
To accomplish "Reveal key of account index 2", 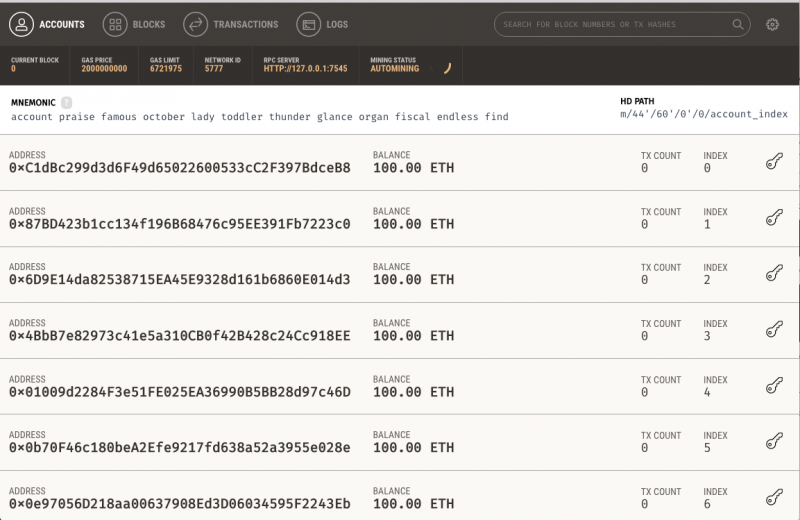I will [x=773, y=273].
